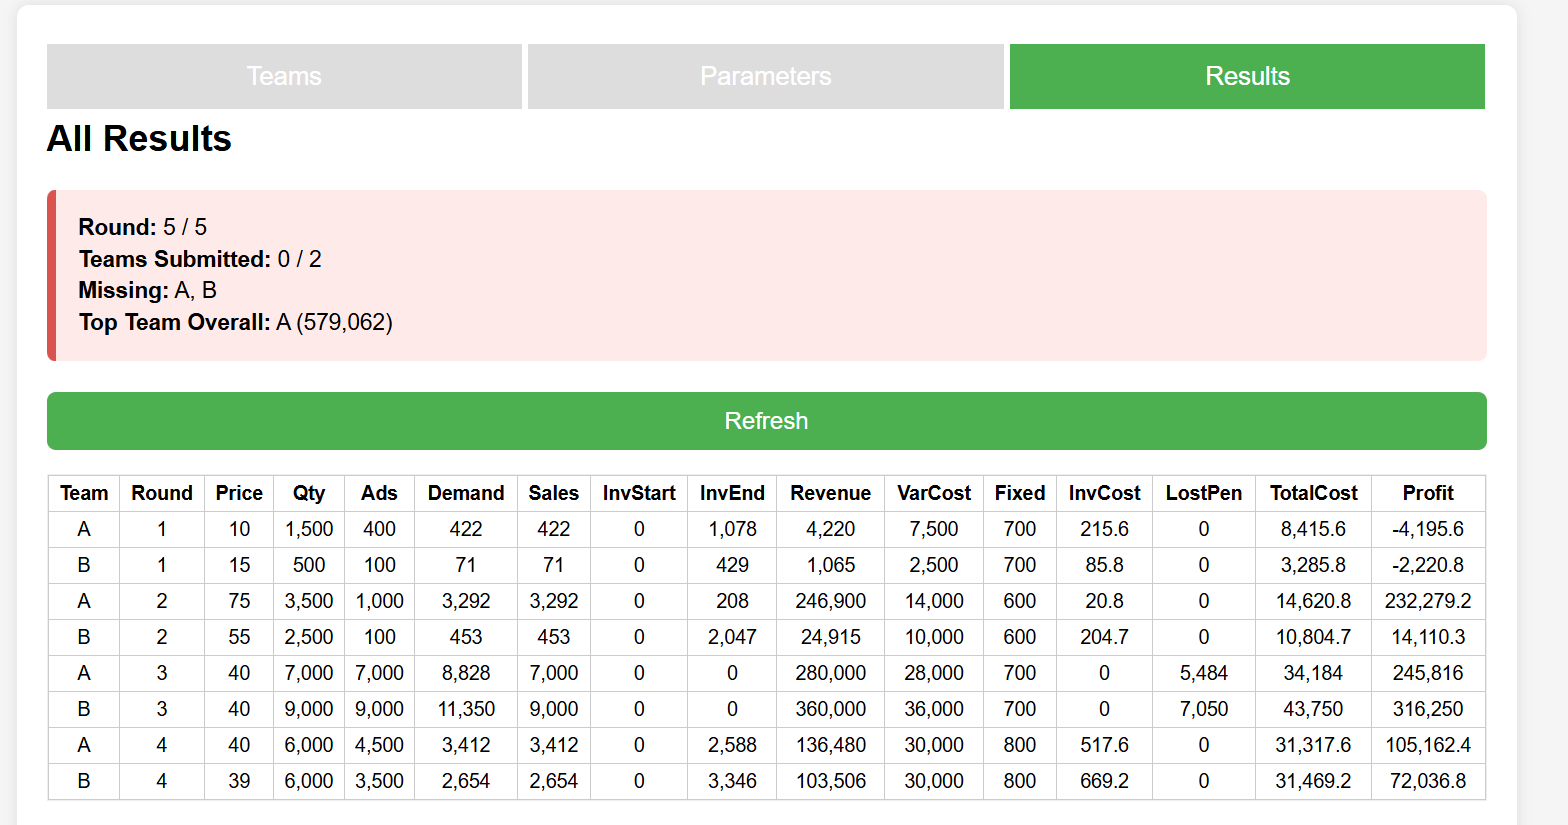Click the LostPen column header
Viewport: 1568px width, 825px height.
click(1203, 493)
